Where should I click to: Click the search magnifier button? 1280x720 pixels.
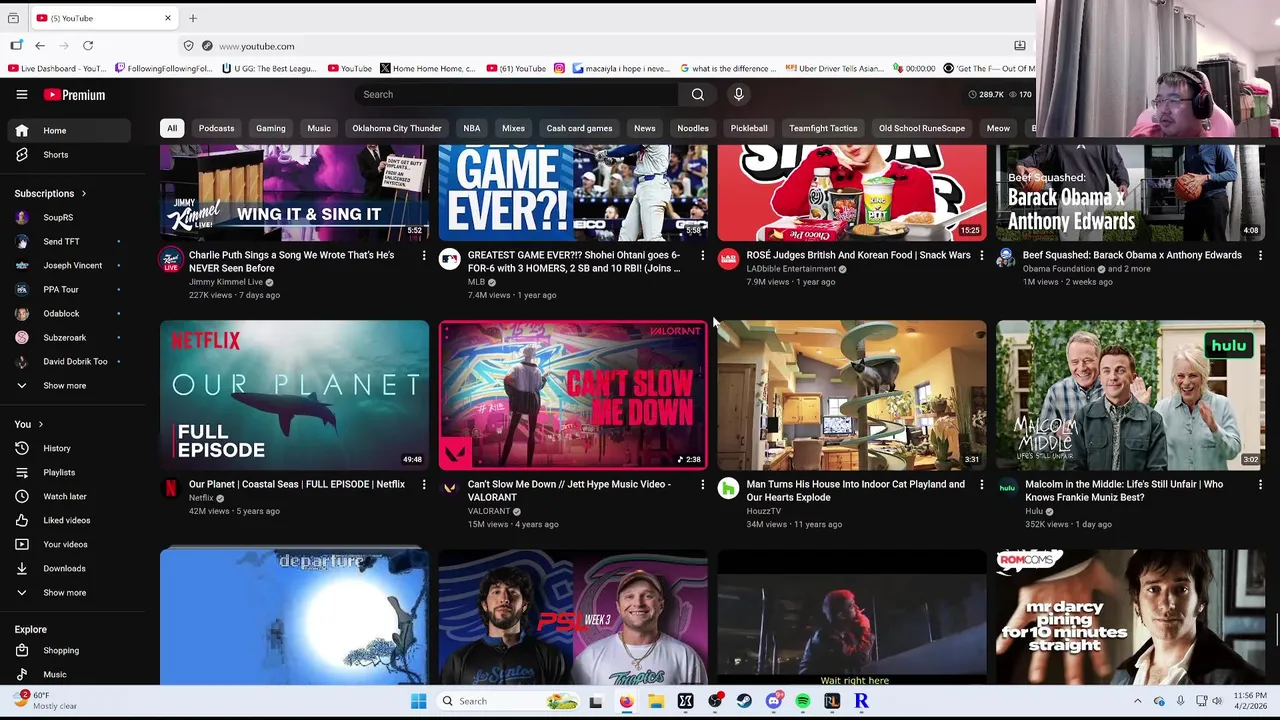point(697,94)
